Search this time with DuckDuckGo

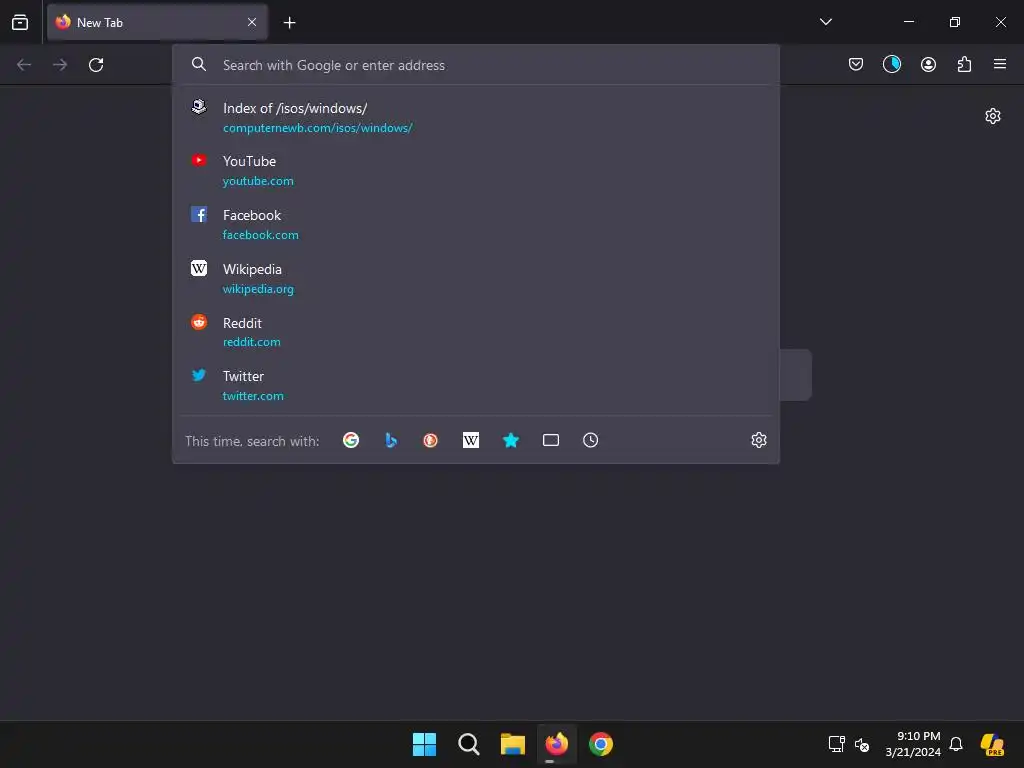pyautogui.click(x=430, y=440)
